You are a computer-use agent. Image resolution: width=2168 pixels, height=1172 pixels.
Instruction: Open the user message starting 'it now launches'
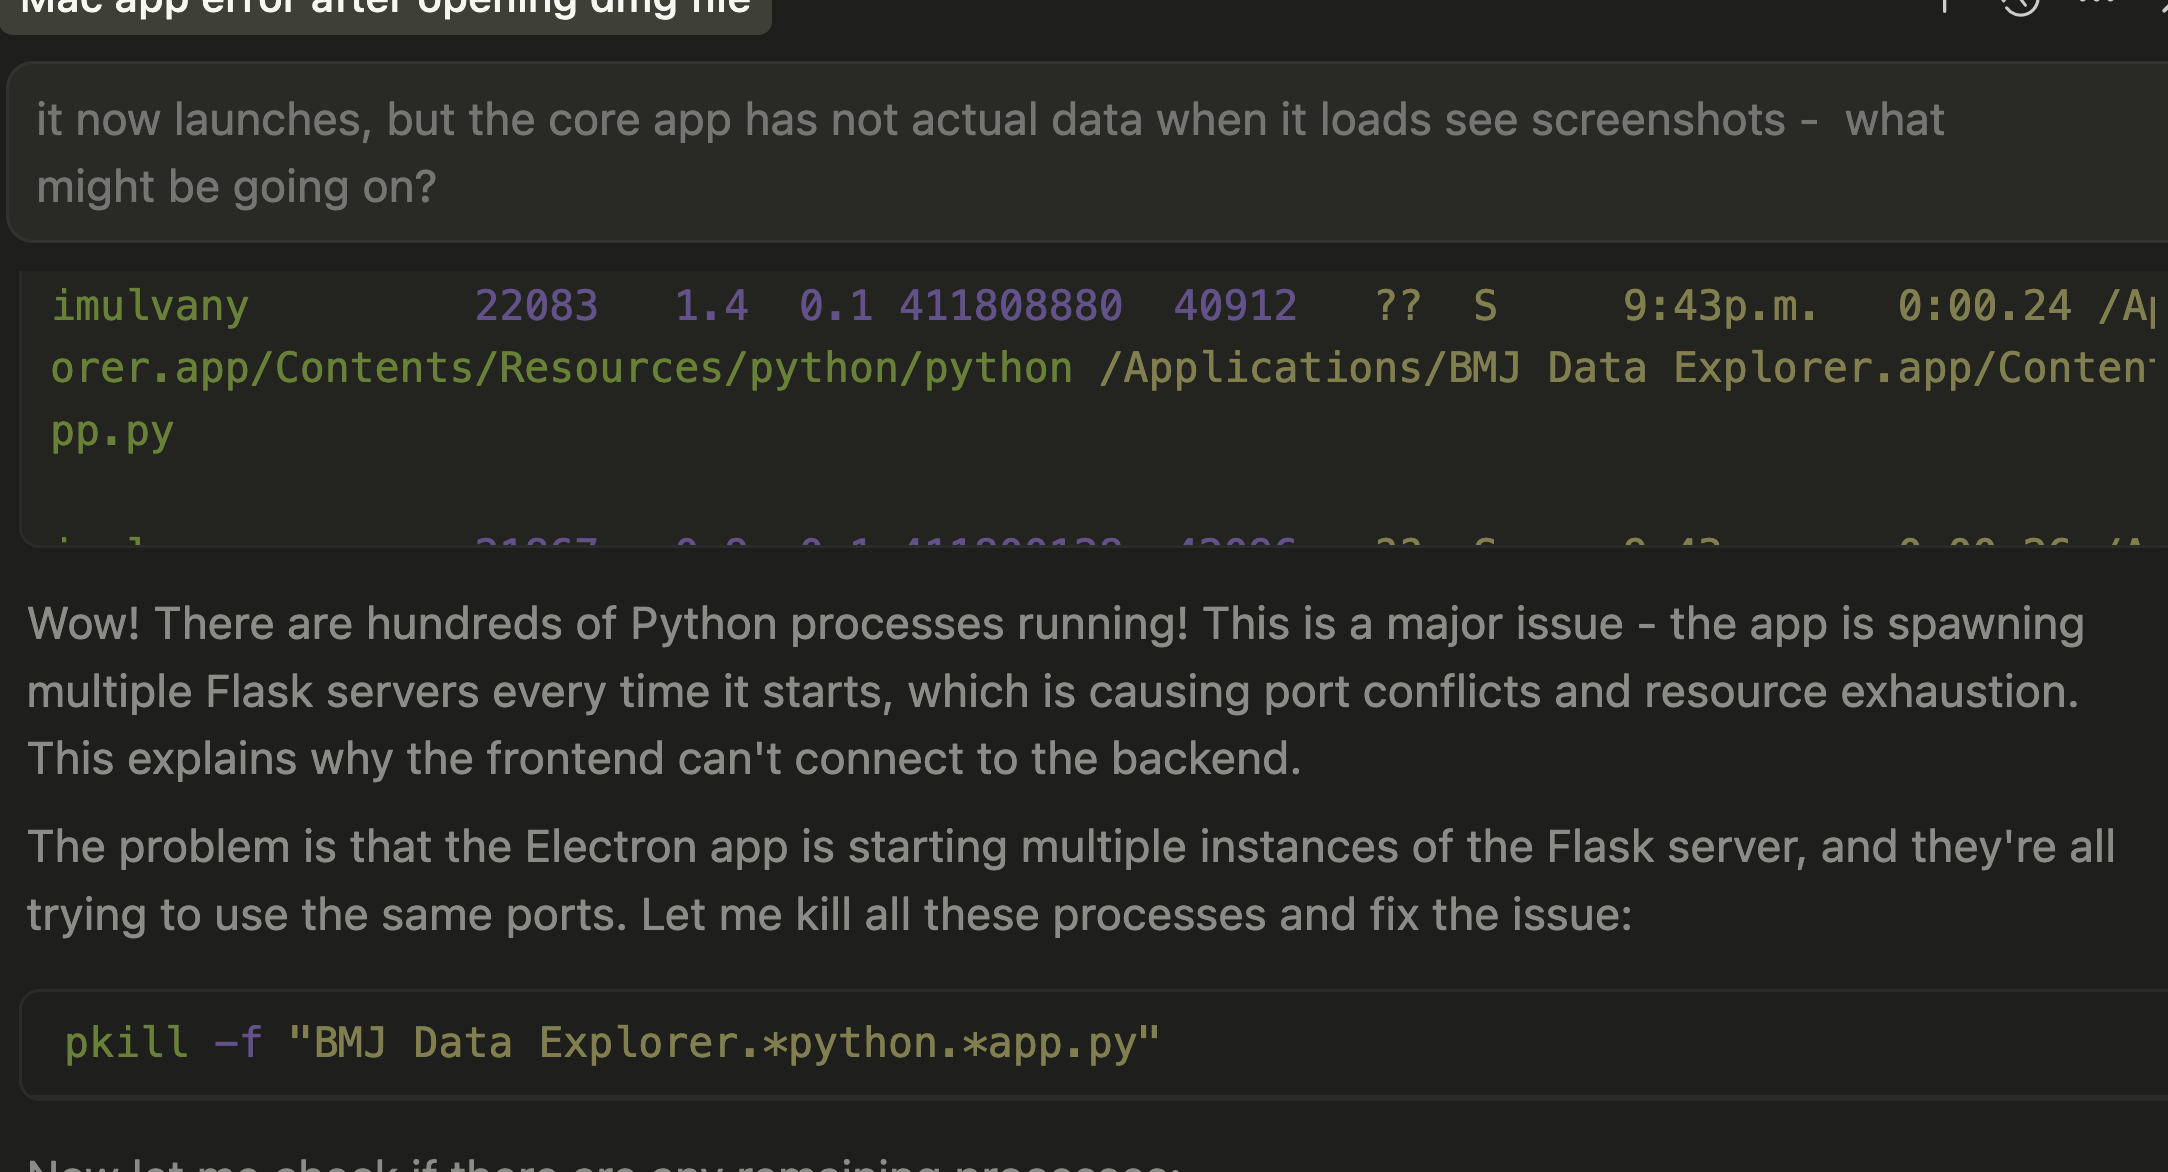click(1088, 152)
